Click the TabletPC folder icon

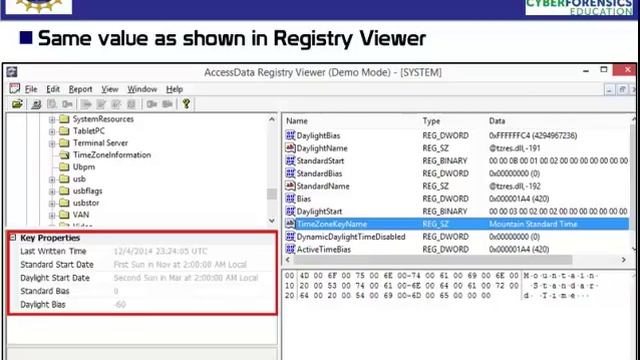tap(64, 131)
